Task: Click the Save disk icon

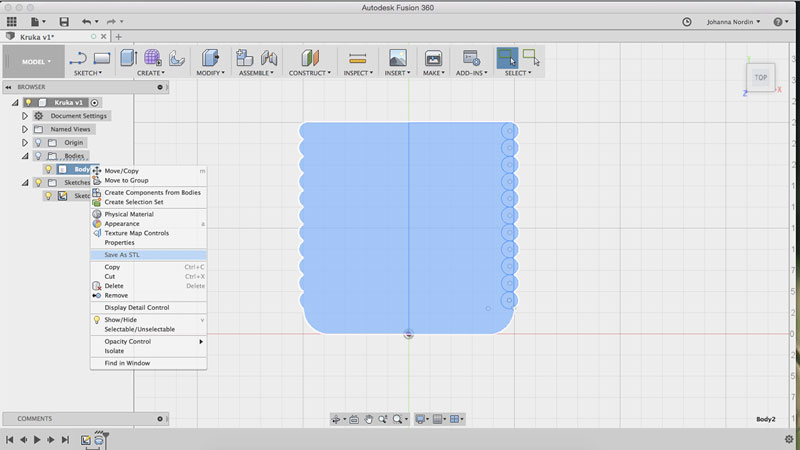Action: pyautogui.click(x=64, y=21)
